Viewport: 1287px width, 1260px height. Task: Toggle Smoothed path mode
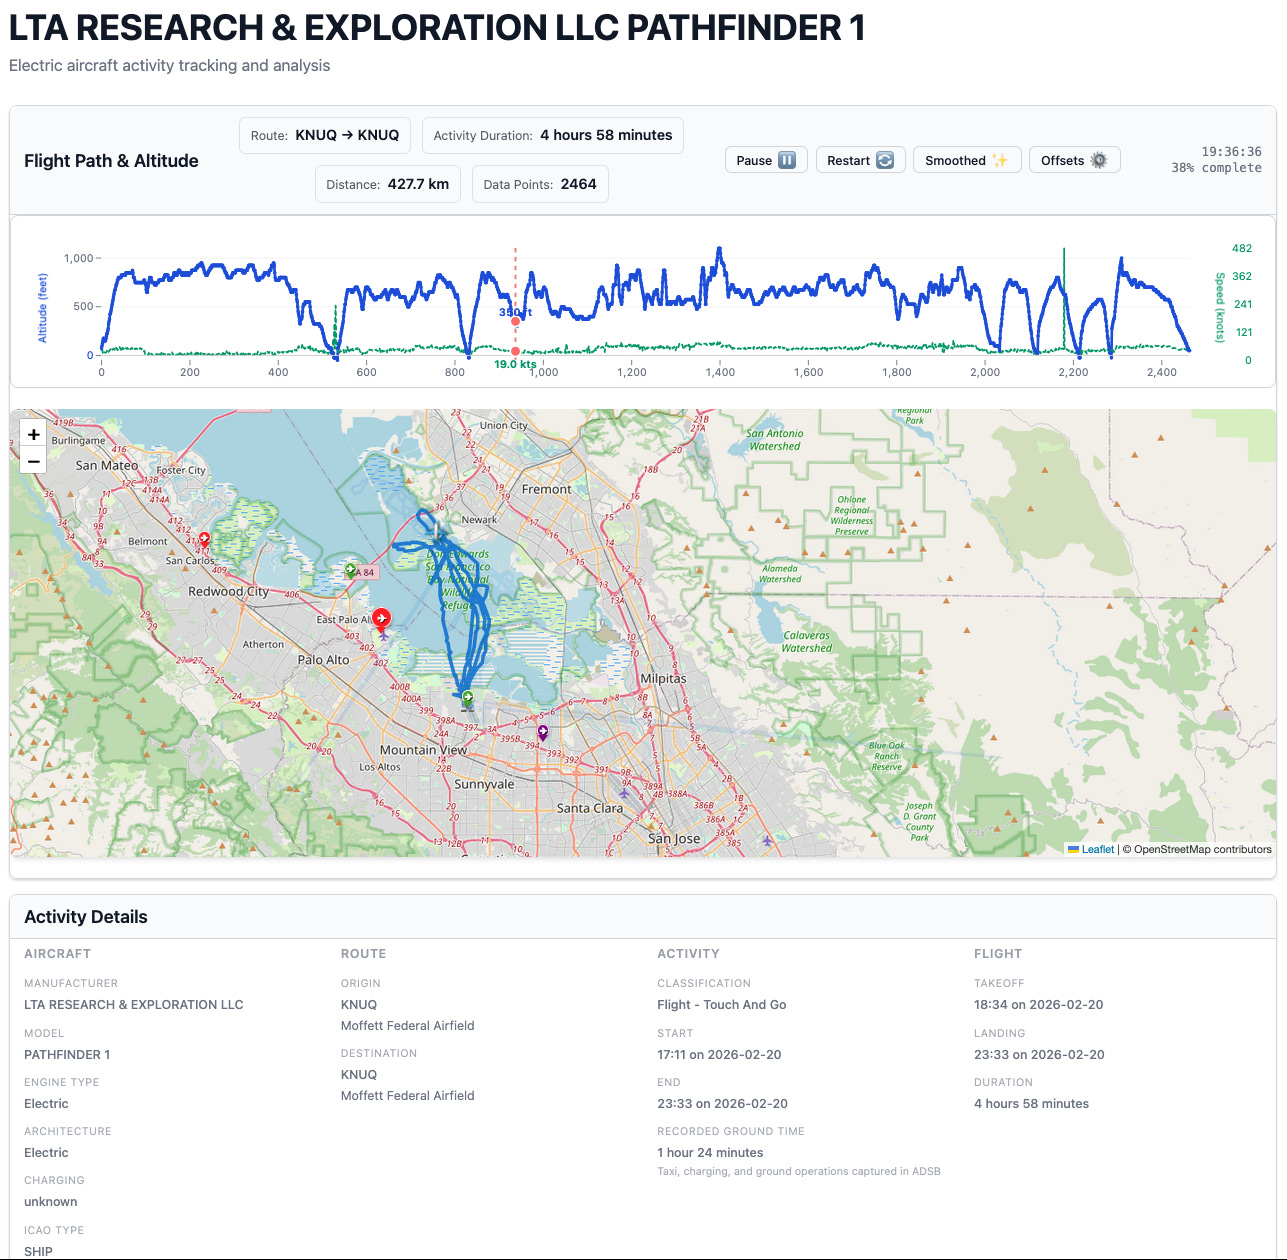pos(966,160)
